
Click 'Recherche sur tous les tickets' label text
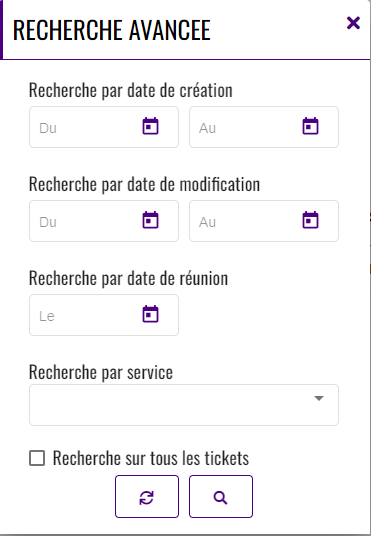[151, 458]
